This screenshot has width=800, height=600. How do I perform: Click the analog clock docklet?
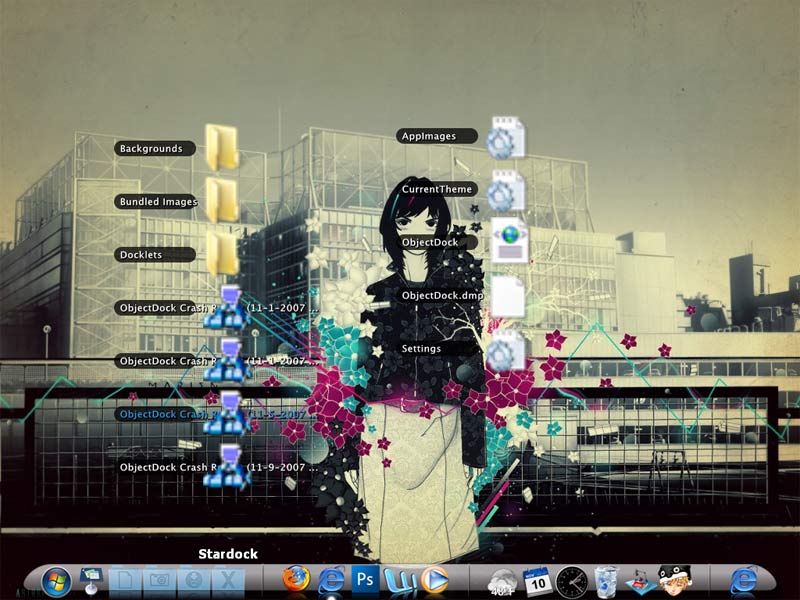571,582
